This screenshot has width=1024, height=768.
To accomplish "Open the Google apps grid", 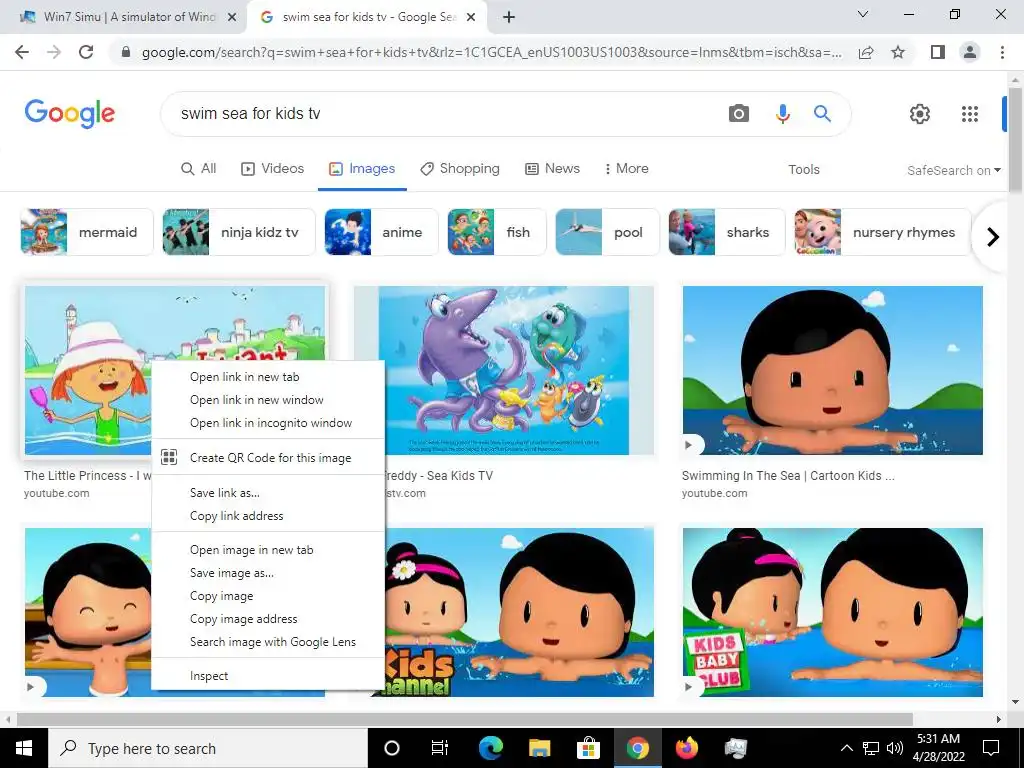I will point(970,114).
